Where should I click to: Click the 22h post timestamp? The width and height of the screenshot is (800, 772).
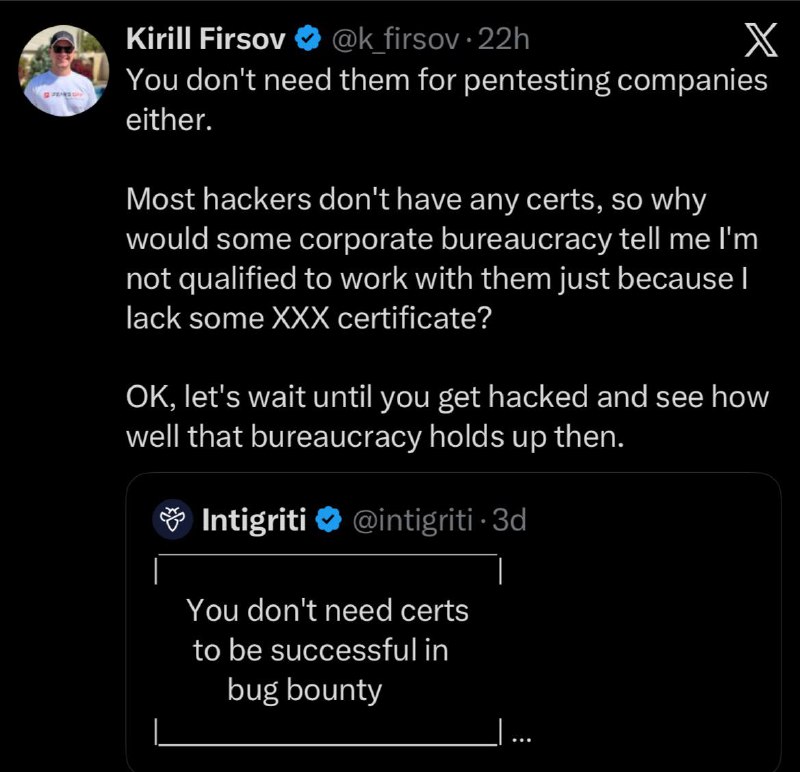[504, 39]
